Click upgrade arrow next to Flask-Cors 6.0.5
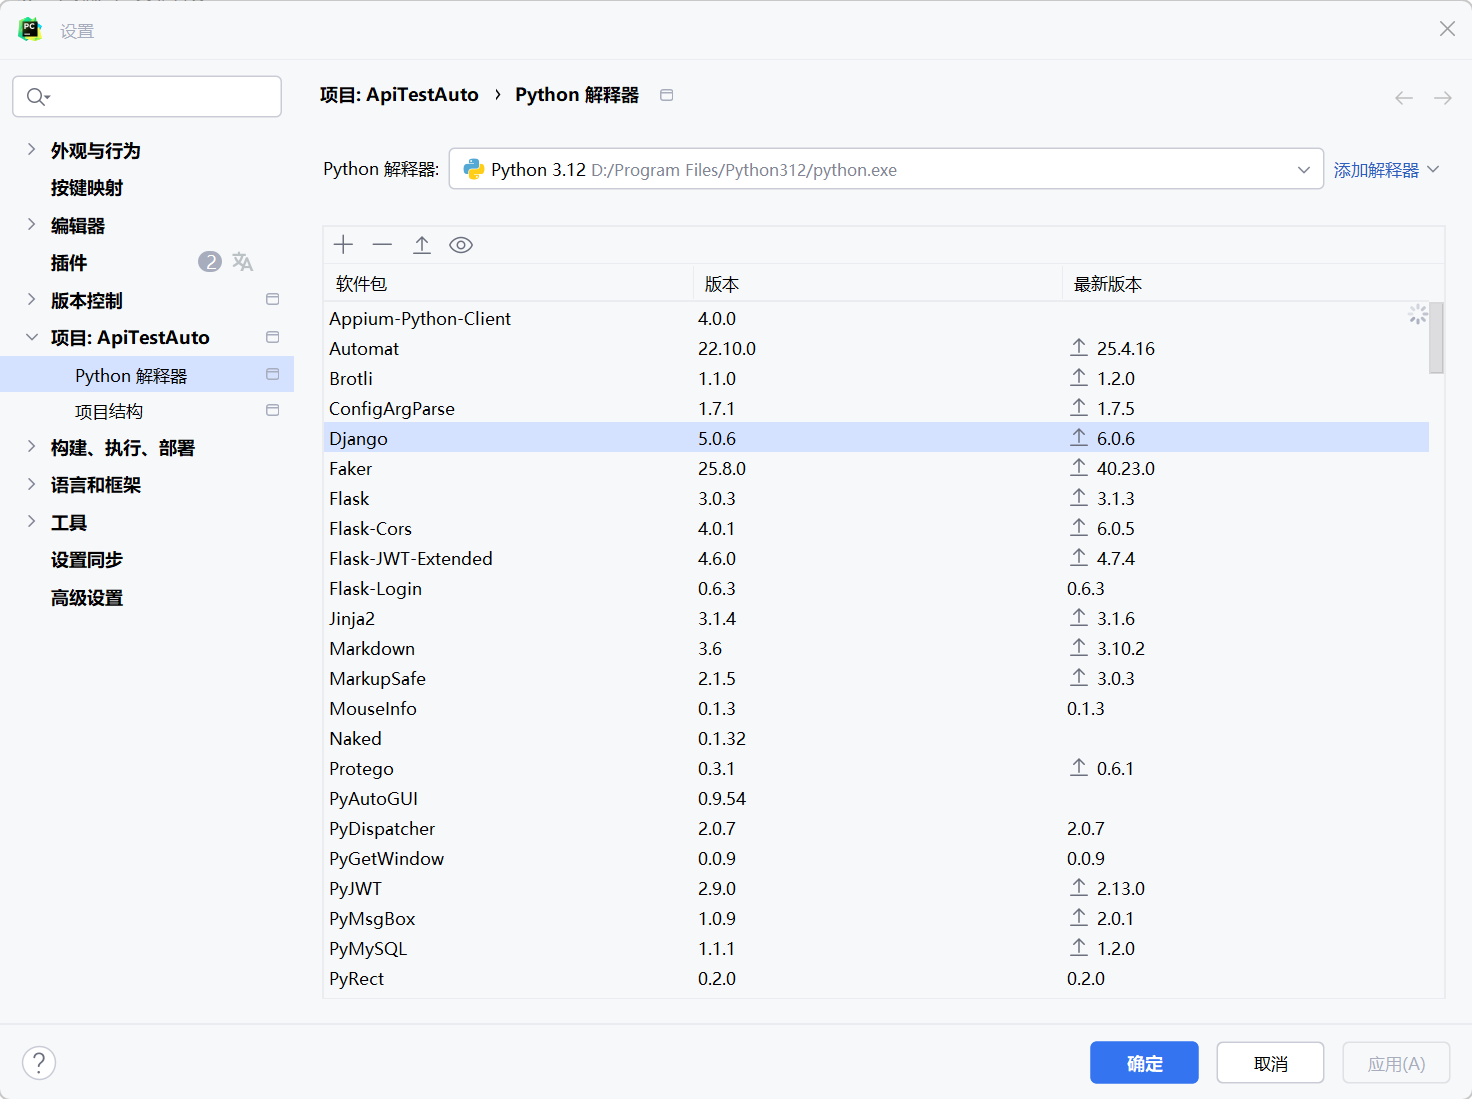 pyautogui.click(x=1079, y=528)
